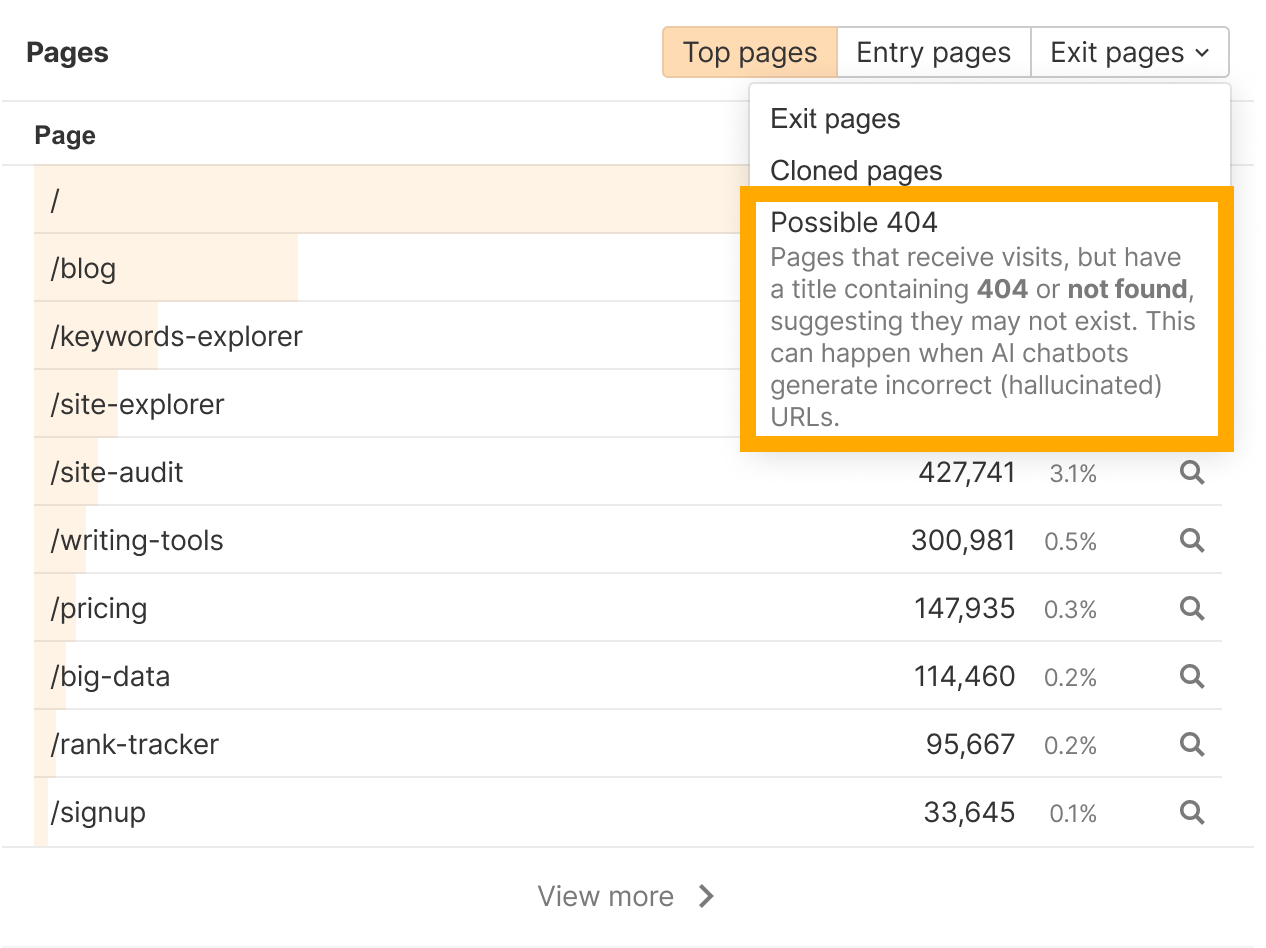Click the /pricing page entry

[x=100, y=608]
